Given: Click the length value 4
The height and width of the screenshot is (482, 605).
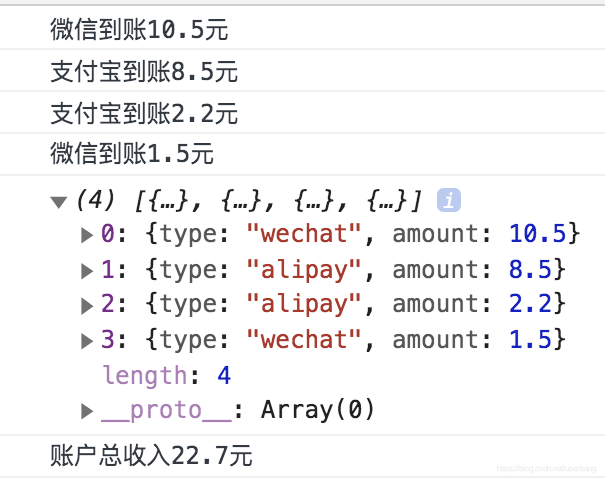Looking at the screenshot, I should (224, 375).
